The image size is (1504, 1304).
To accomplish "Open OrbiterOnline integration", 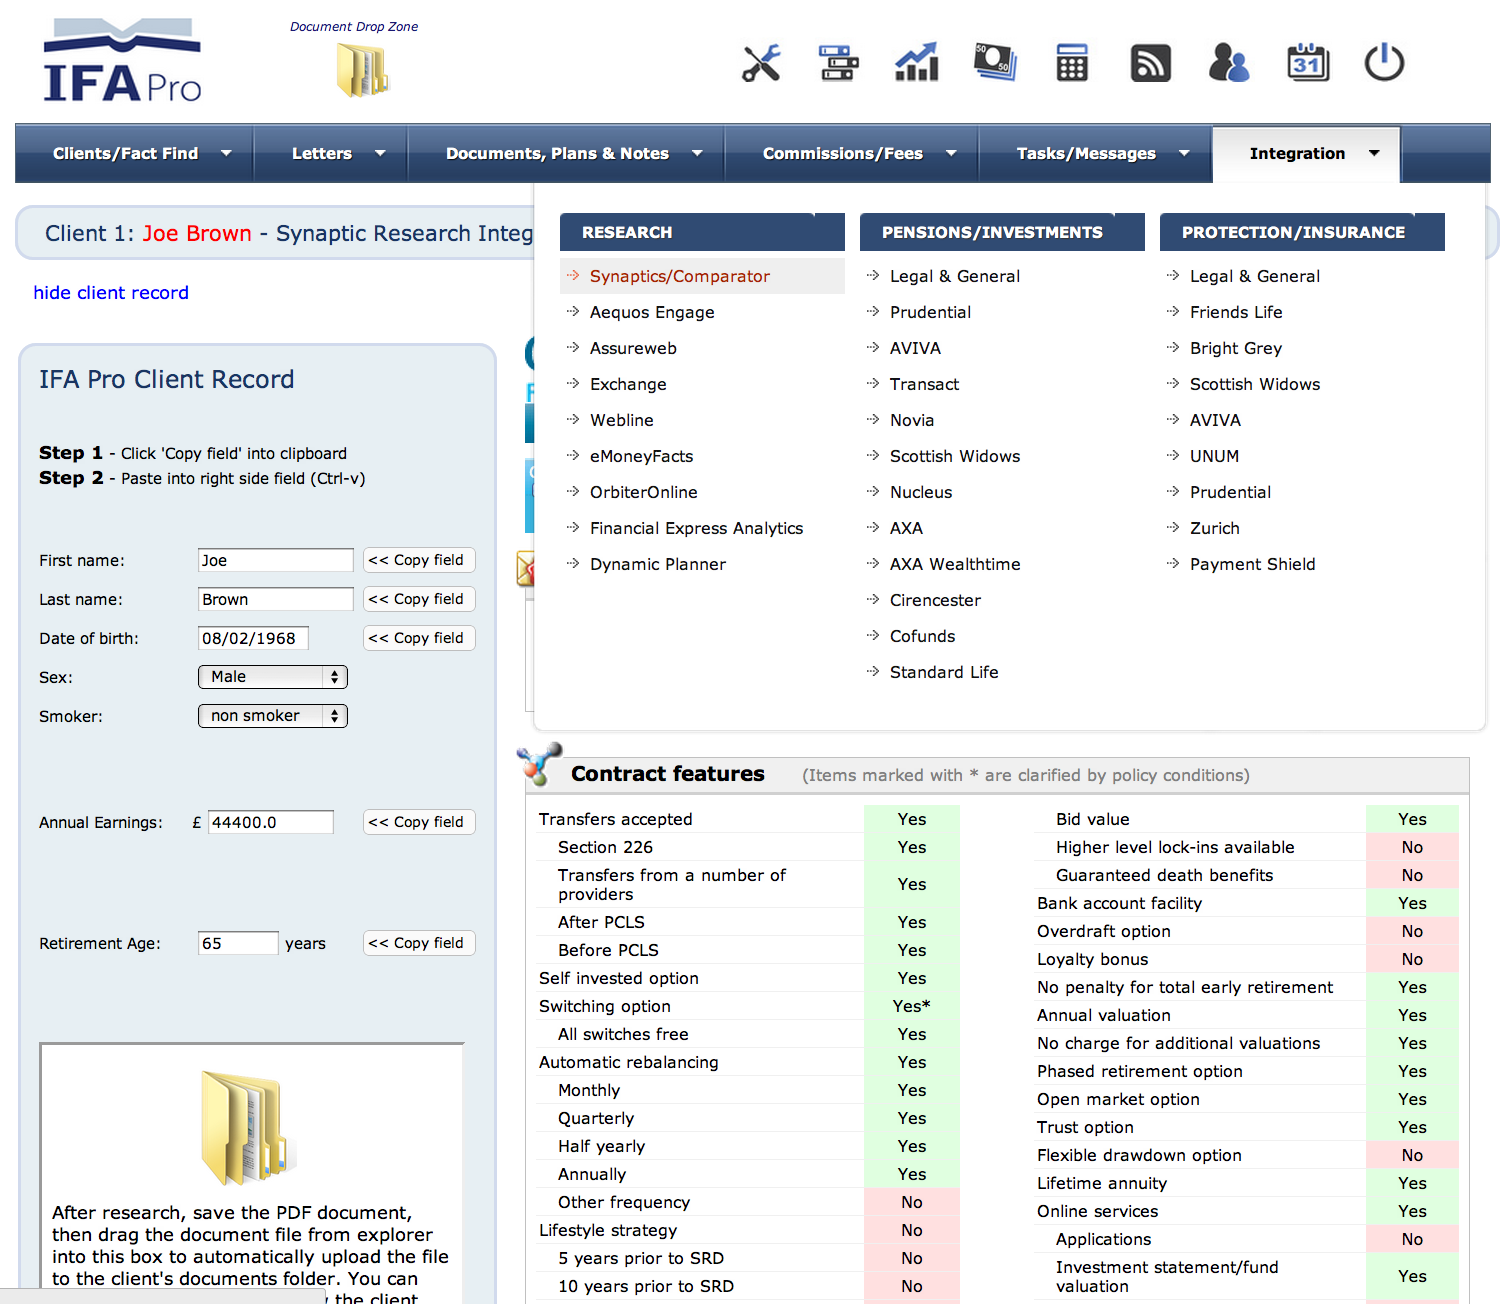I will (644, 492).
